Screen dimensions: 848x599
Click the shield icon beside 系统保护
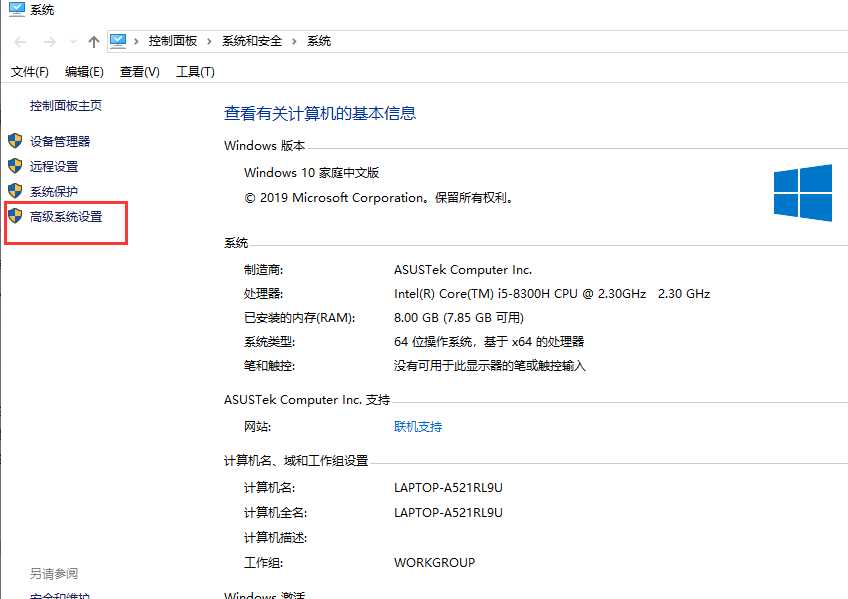pos(15,191)
